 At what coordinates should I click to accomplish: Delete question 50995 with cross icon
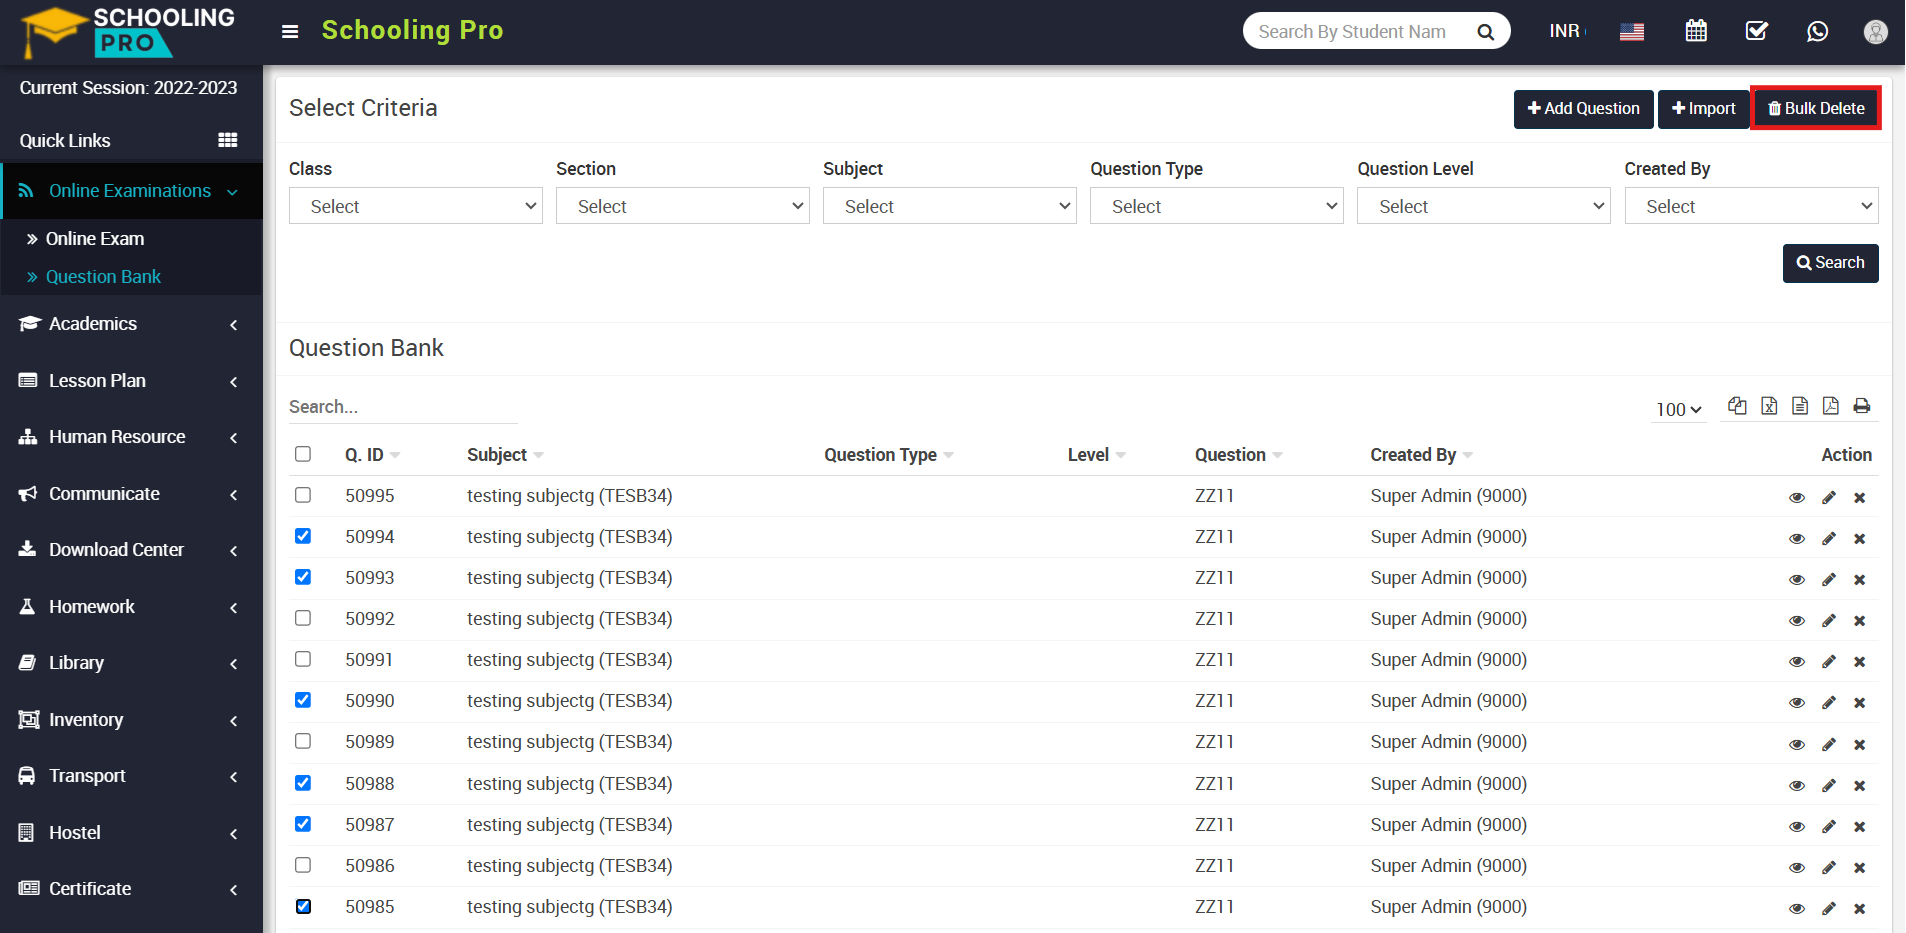1860,498
